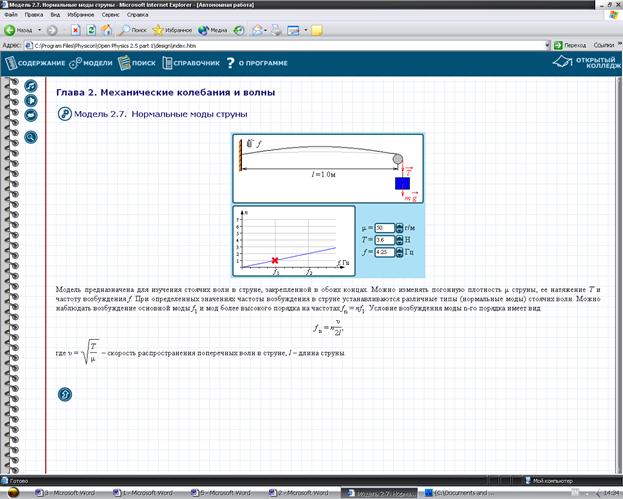Increase T with the stepper up arrow
The image size is (623, 499).
point(399,238)
